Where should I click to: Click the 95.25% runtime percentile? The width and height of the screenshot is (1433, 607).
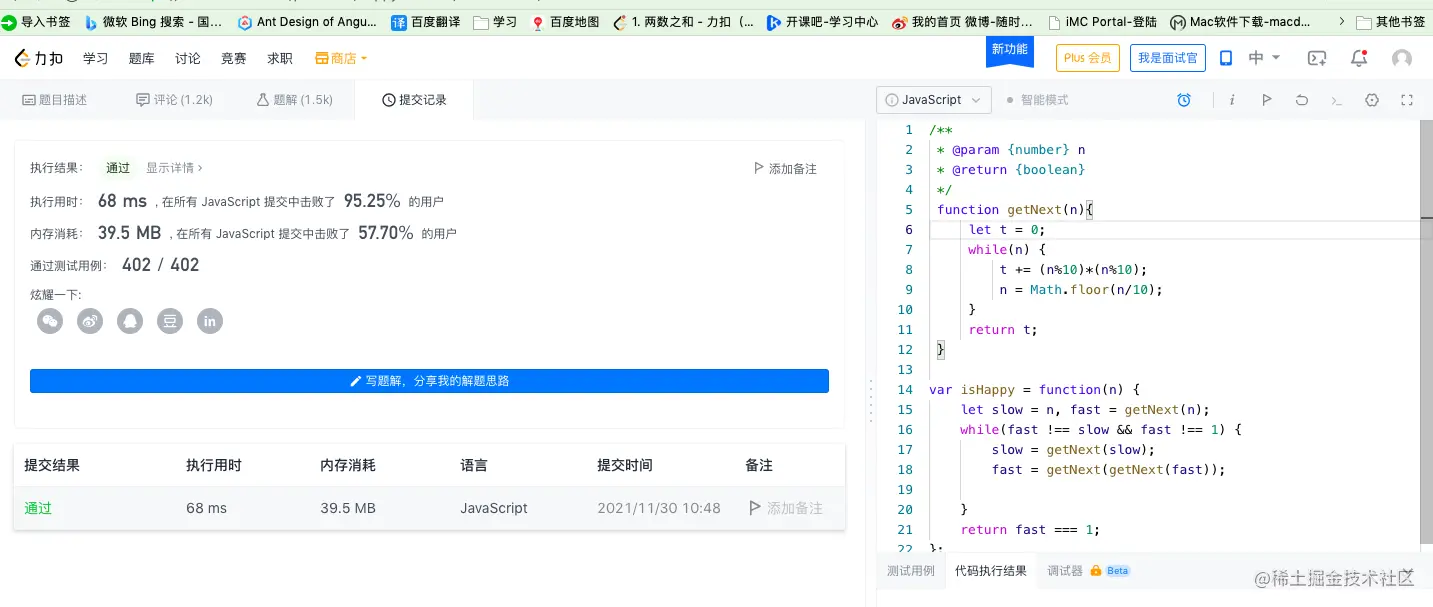pyautogui.click(x=372, y=201)
